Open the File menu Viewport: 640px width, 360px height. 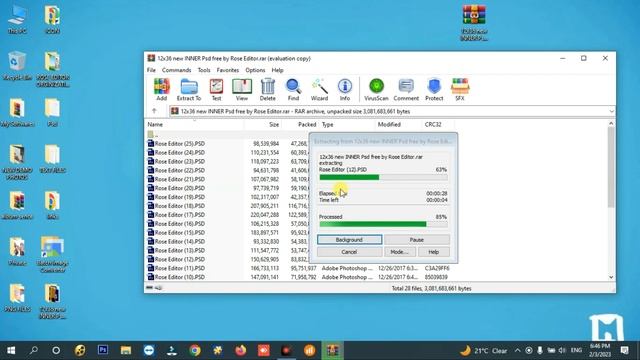(151, 70)
